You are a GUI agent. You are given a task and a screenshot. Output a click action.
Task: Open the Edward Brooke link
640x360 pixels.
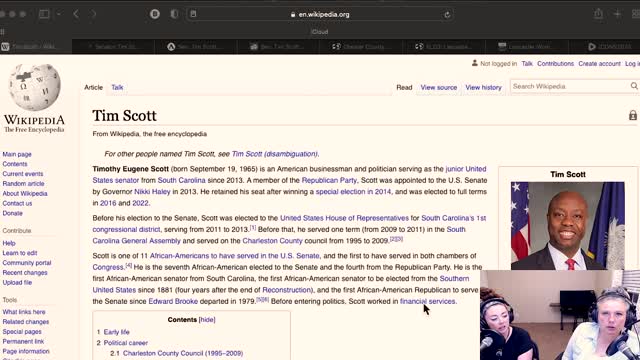pyautogui.click(x=173, y=301)
